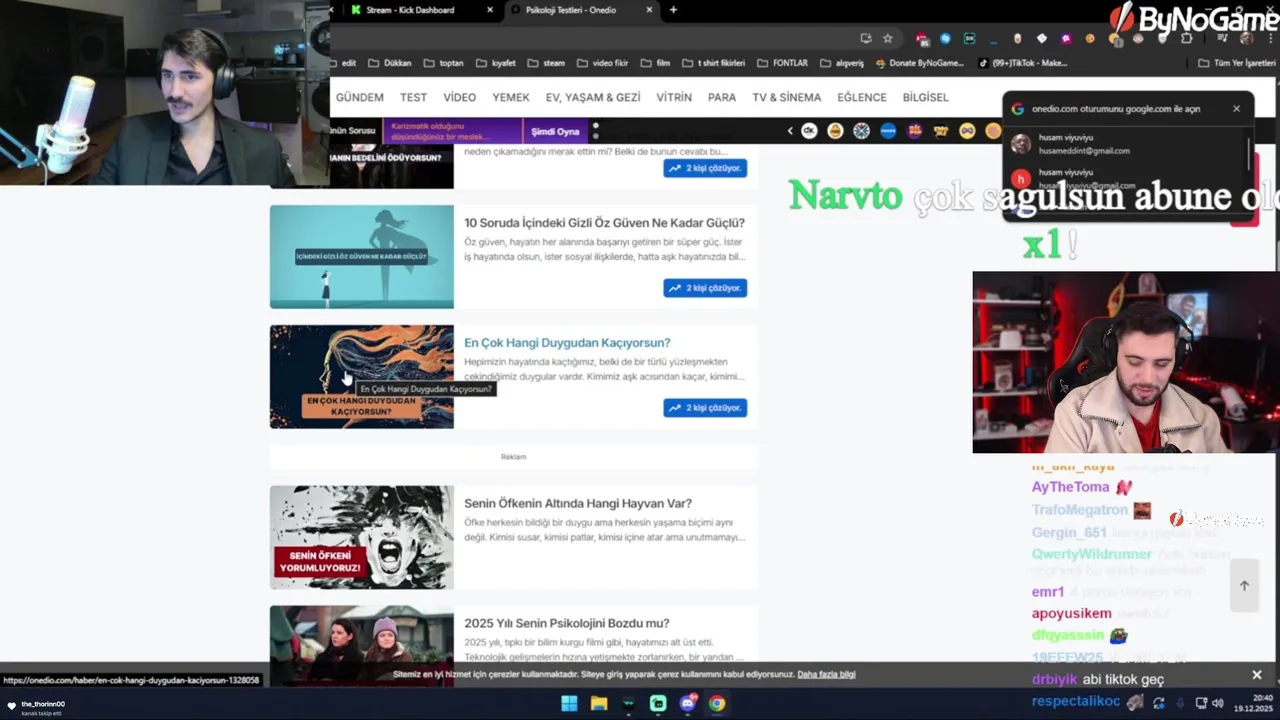Viewport: 1280px width, 720px height.
Task: Click the Şimdi Oyna button
Action: [x=555, y=131]
